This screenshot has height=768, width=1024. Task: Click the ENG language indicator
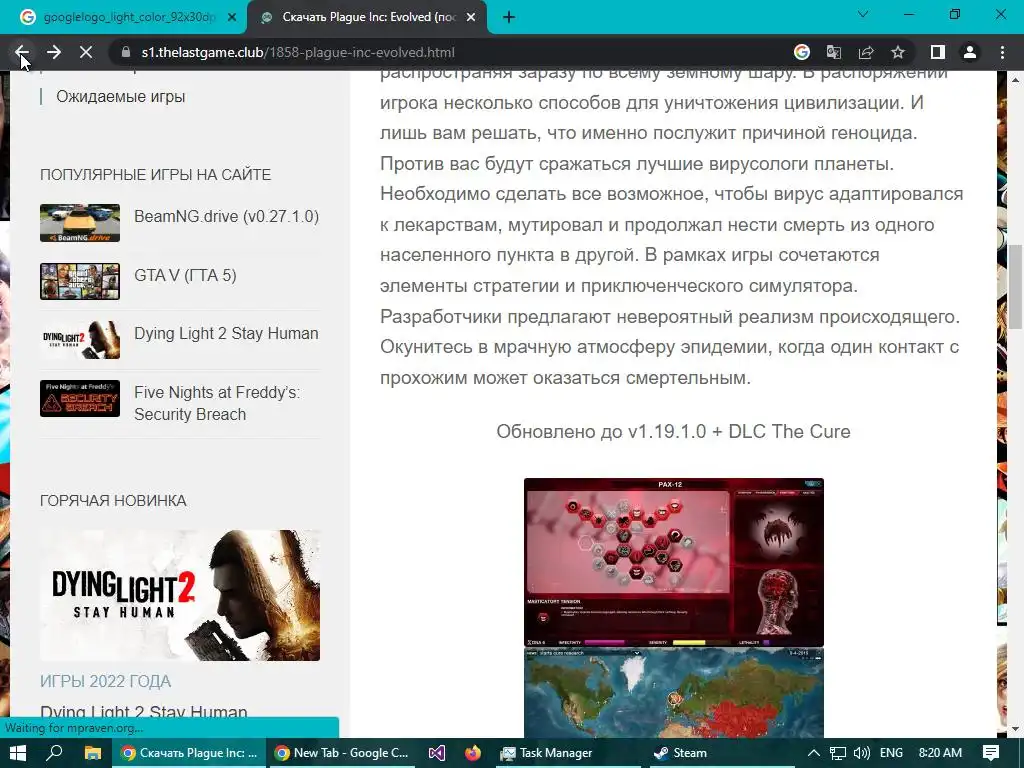point(891,753)
